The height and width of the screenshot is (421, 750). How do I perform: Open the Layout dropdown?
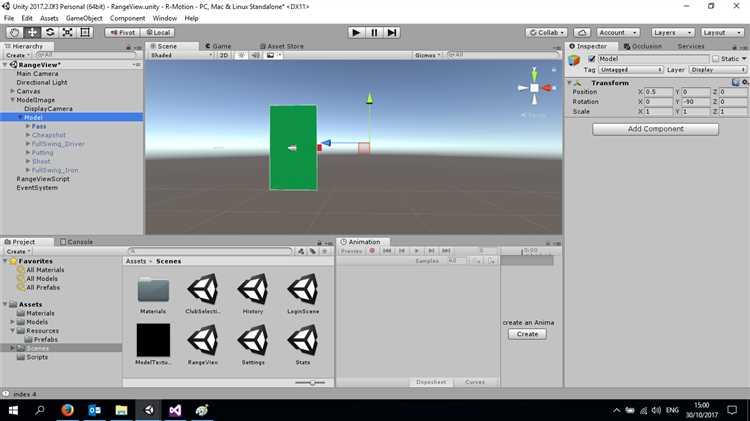(x=722, y=33)
